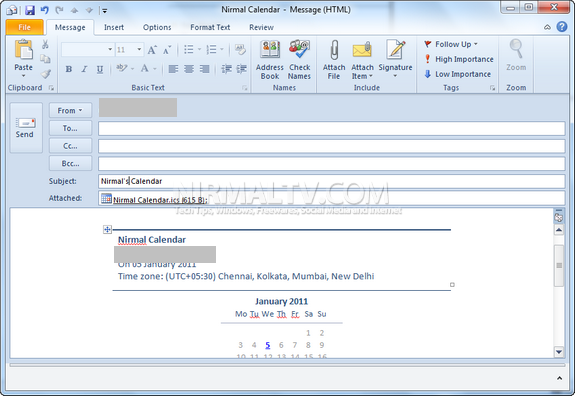The image size is (575, 396).
Task: Toggle Bold formatting
Action: [x=69, y=69]
